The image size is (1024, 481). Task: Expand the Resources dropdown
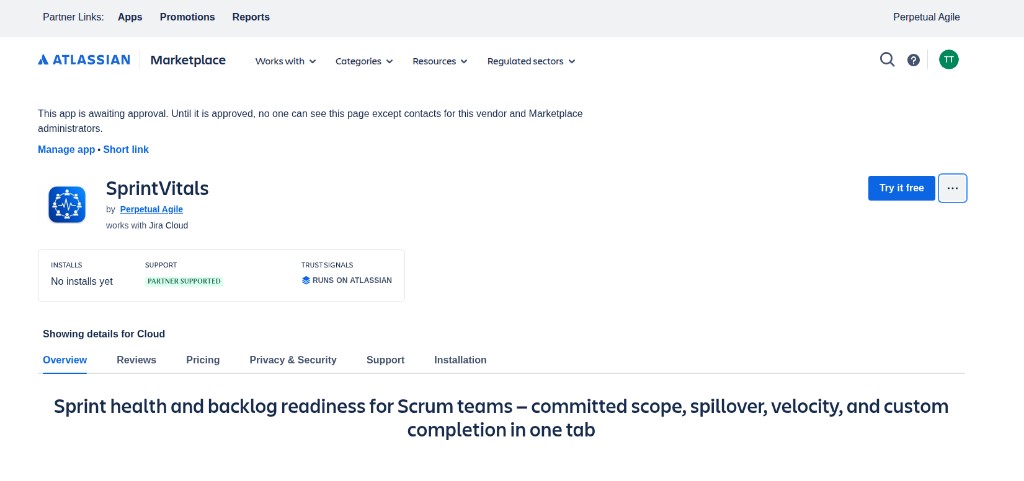point(440,61)
